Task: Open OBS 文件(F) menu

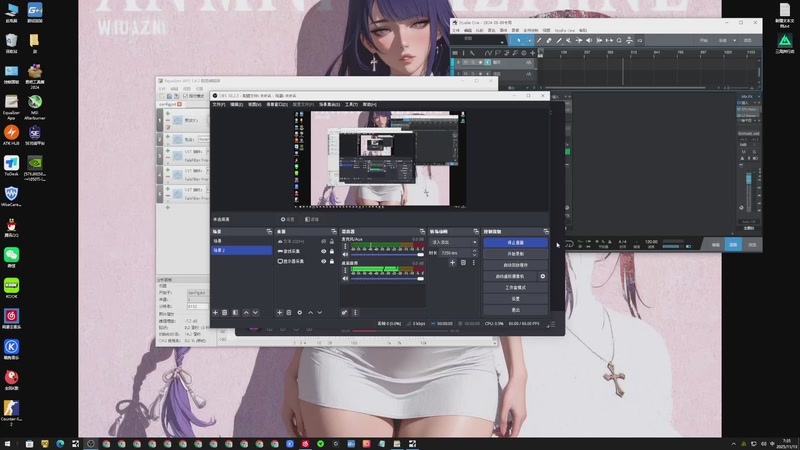Action: click(x=218, y=105)
